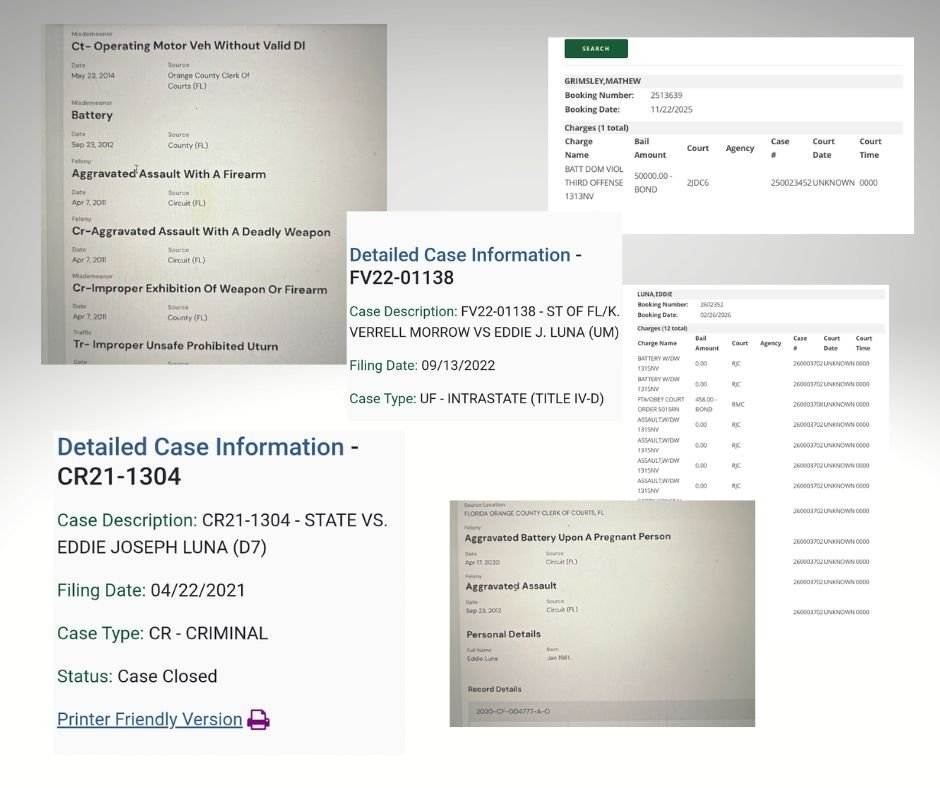Select the GRIMSLEY,MATHEW name header

[x=602, y=81]
